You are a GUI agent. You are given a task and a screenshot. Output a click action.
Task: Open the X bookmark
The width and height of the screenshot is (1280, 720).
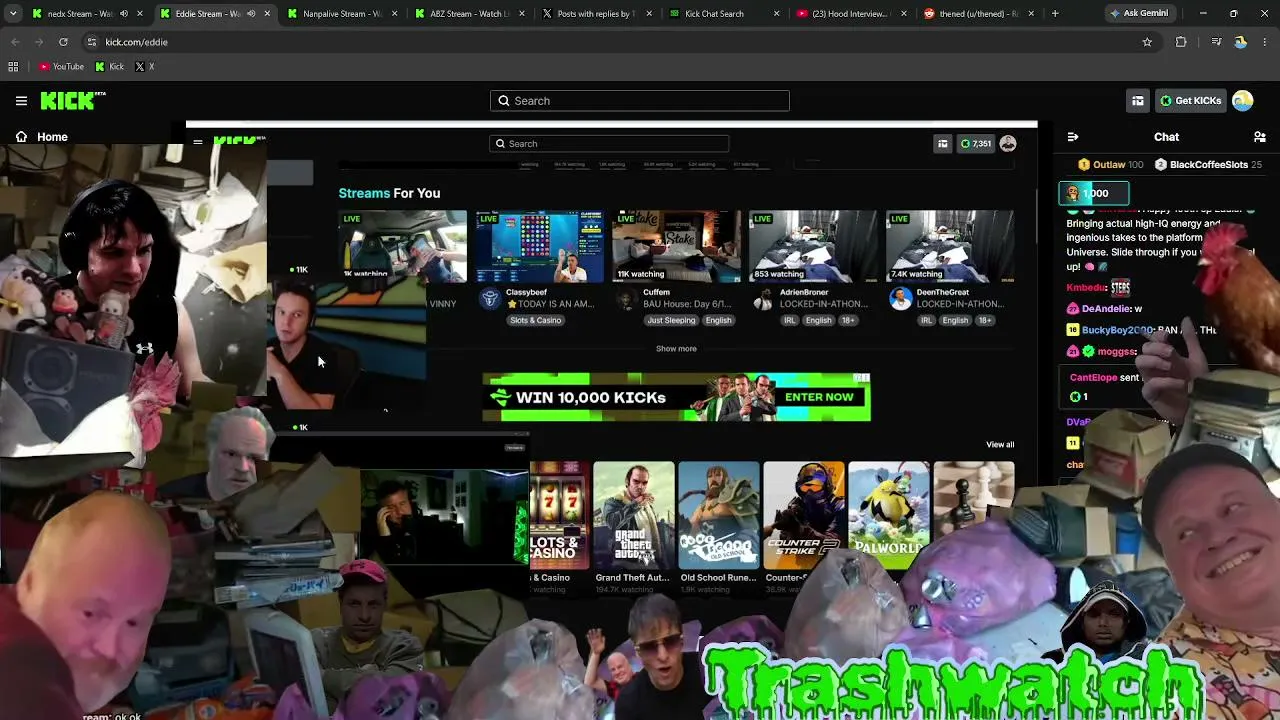[x=144, y=67]
